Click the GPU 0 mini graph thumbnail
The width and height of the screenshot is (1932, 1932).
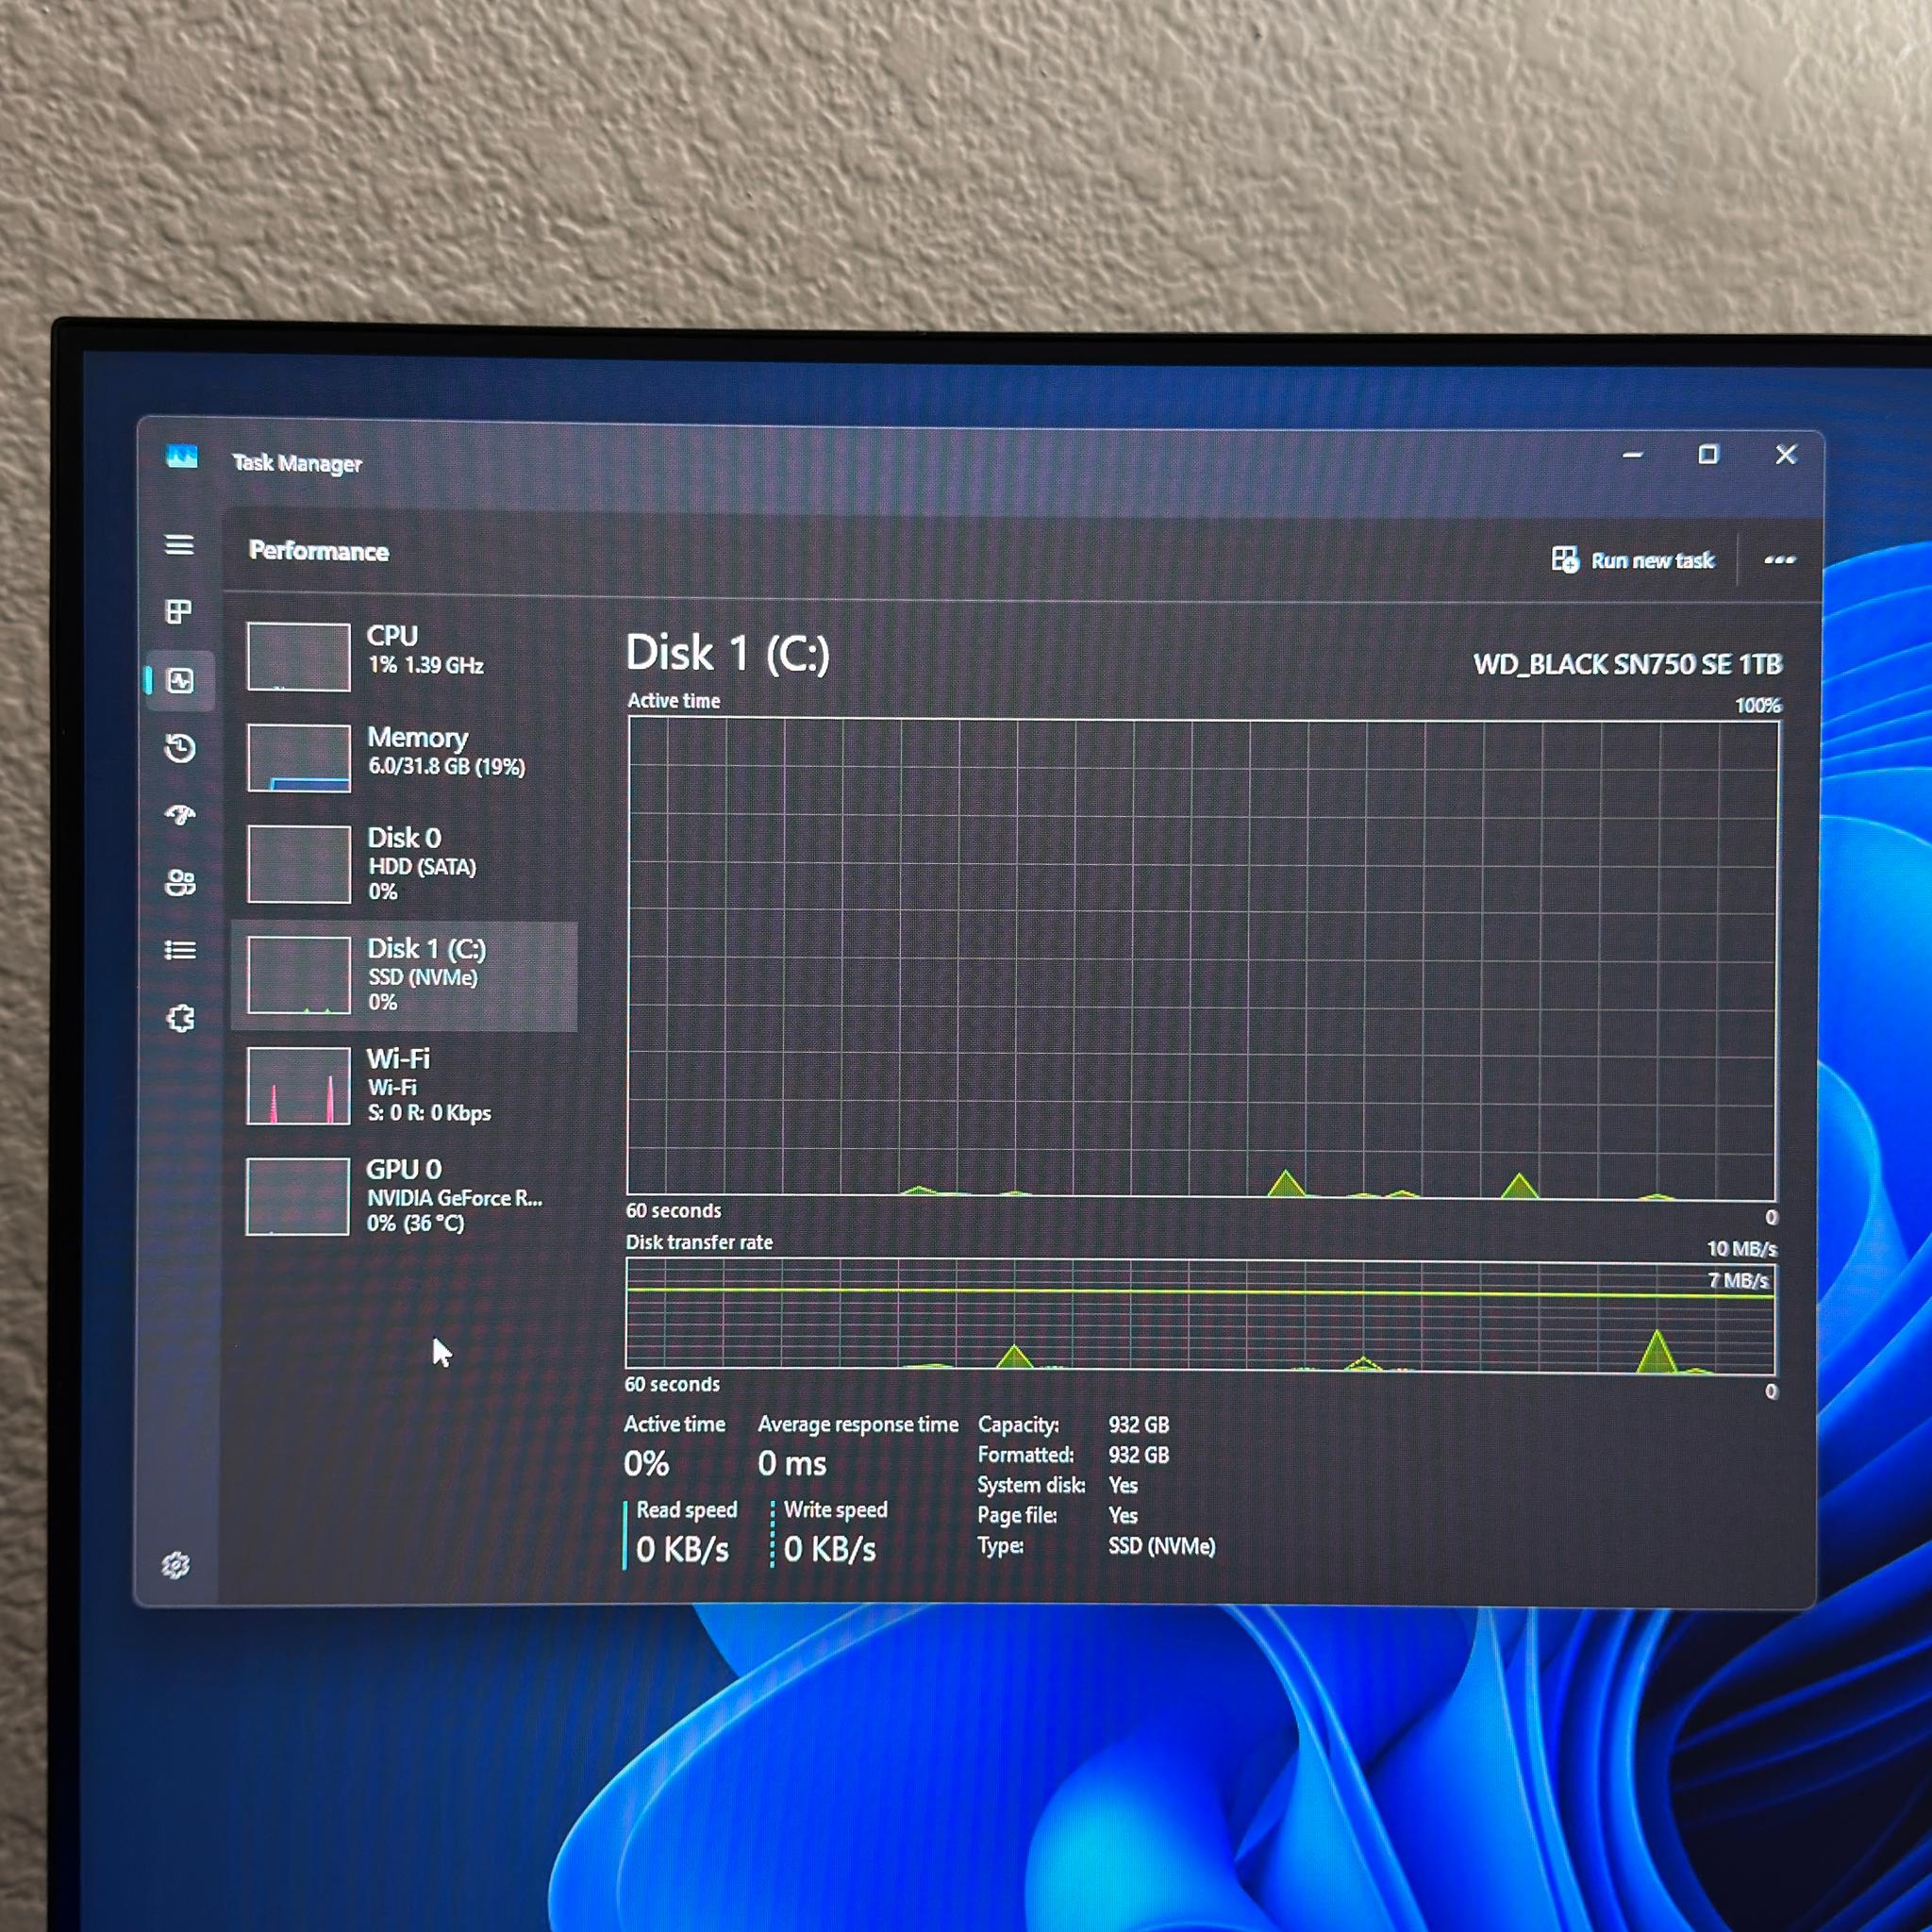298,1197
